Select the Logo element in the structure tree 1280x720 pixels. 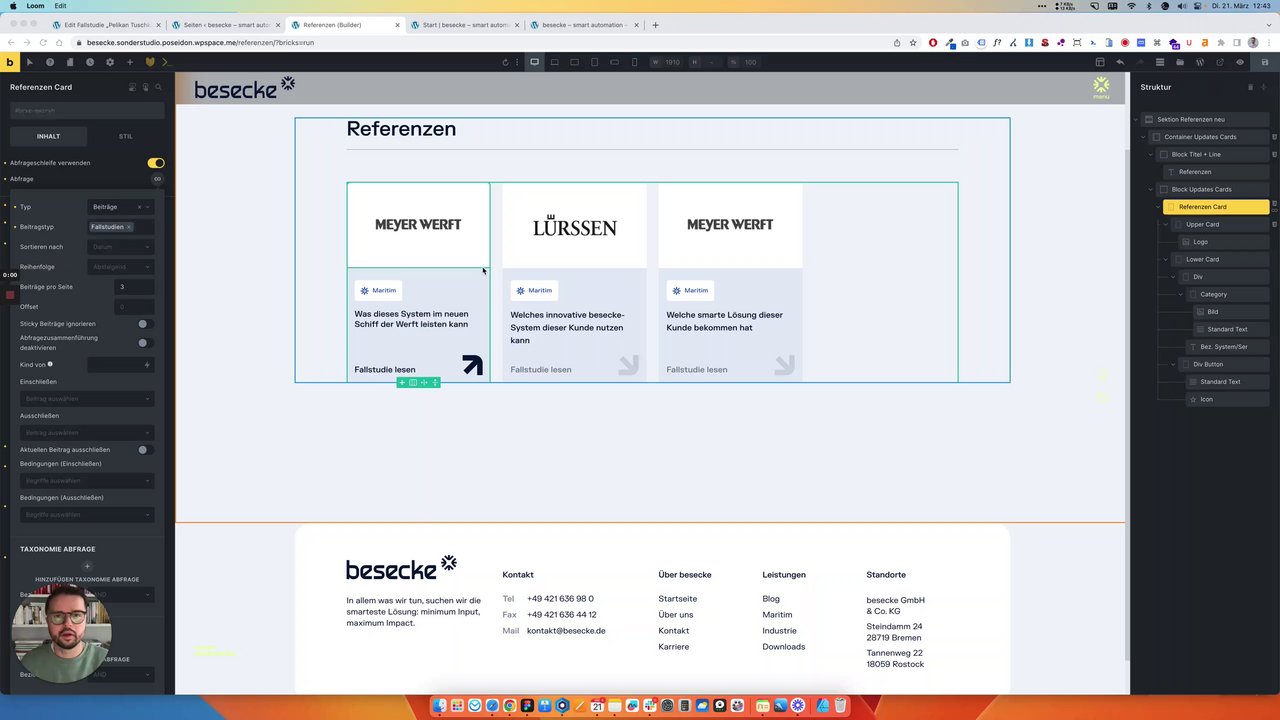[x=1224, y=242]
